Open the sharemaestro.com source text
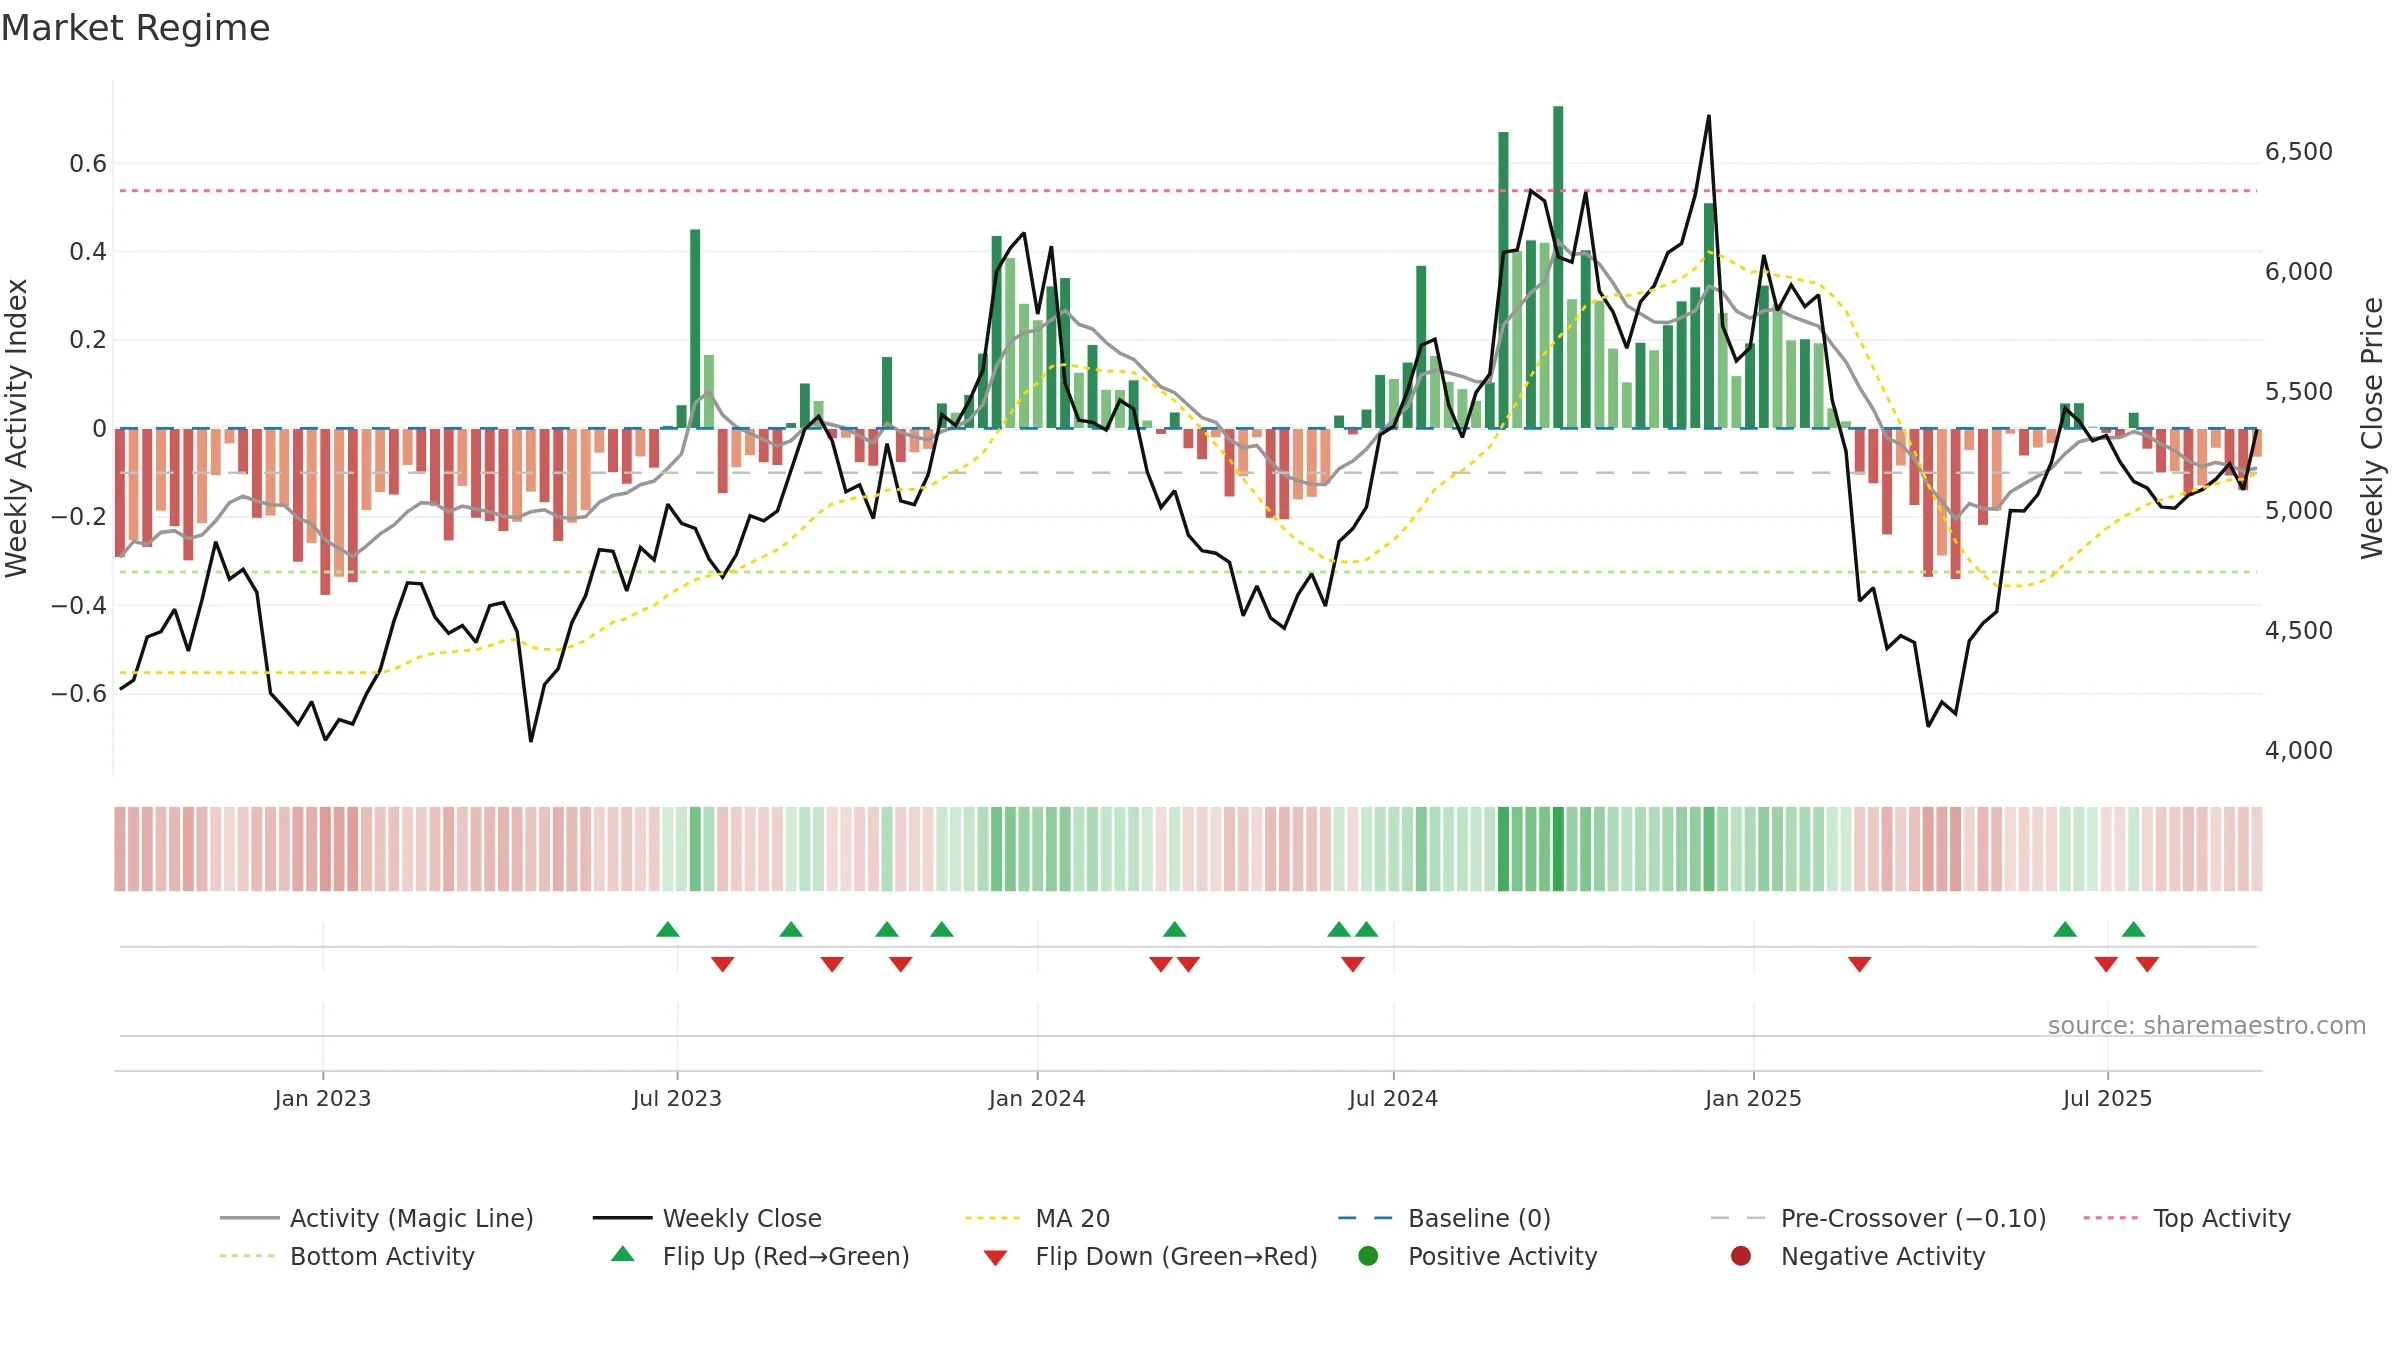 tap(2206, 1026)
